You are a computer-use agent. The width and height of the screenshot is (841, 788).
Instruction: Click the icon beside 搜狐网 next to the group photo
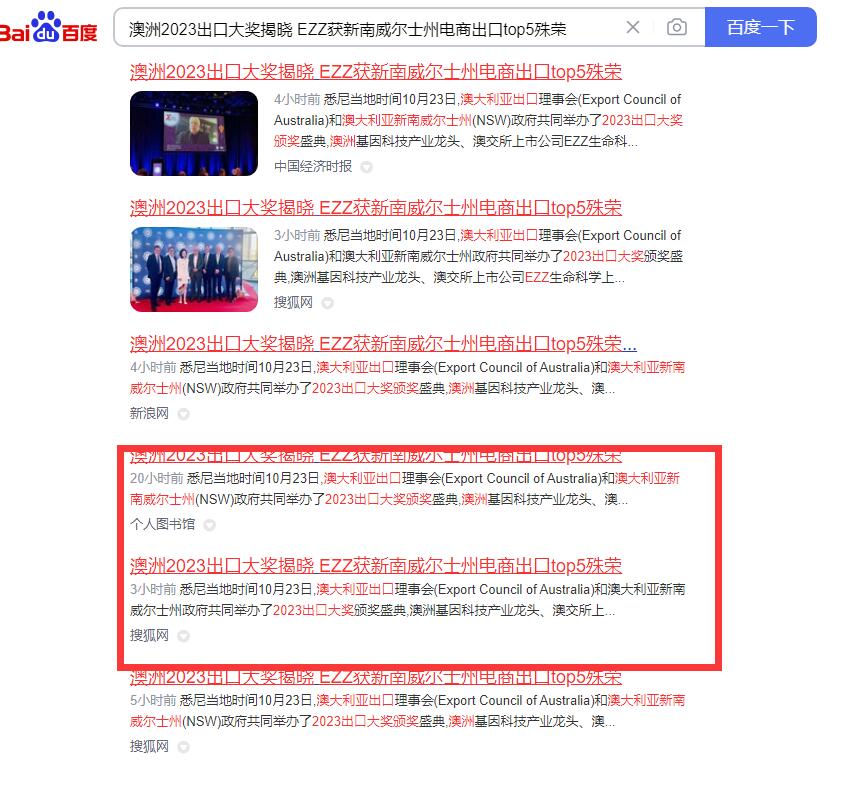327,304
